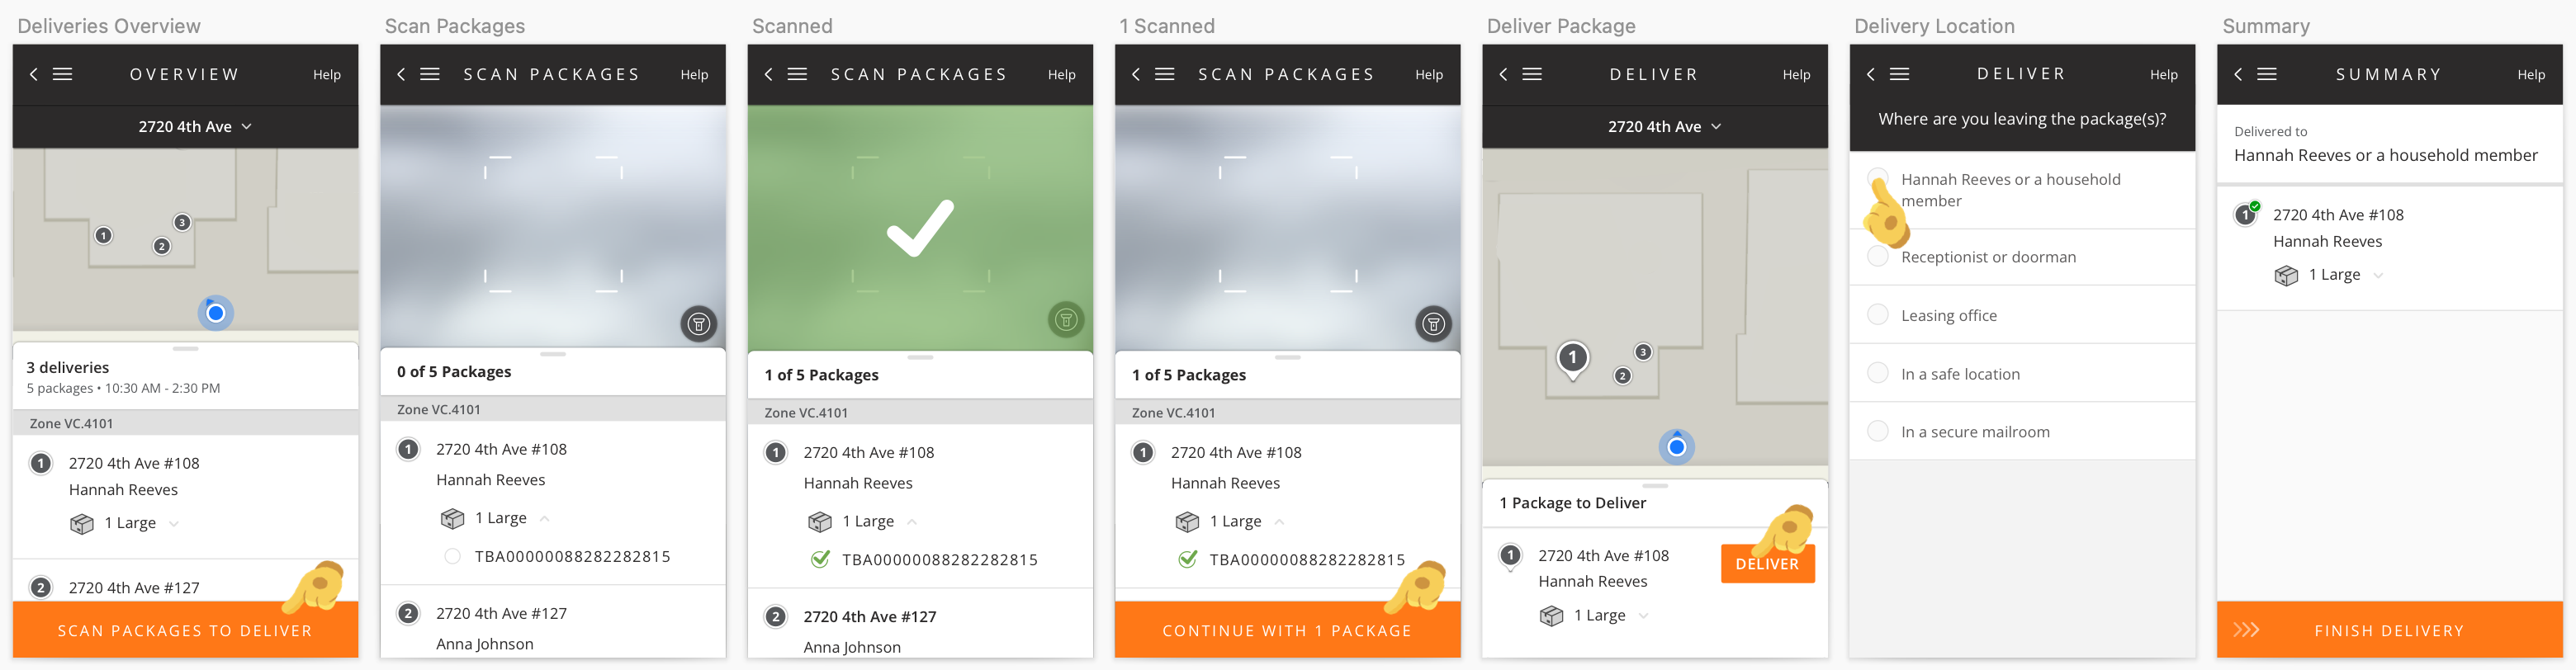Tap the round camera icon above '0 of 5 Packages'

coord(698,323)
